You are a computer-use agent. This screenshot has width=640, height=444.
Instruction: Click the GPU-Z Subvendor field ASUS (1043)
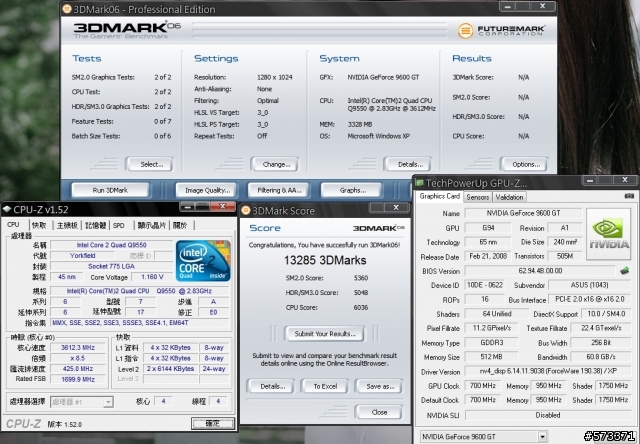(589, 285)
